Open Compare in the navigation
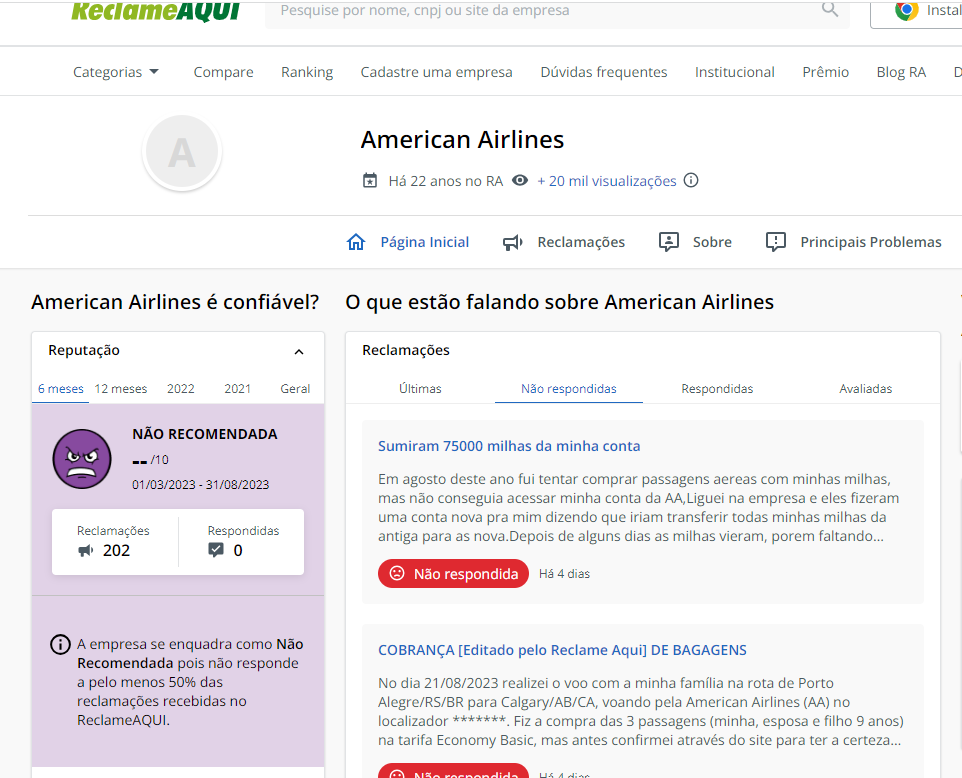962x778 pixels. (223, 72)
